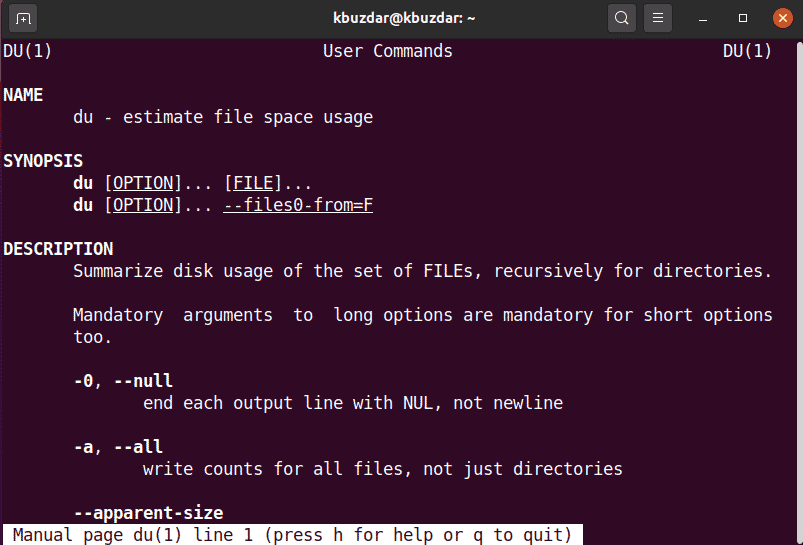
Task: Click the --null option text
Action: coord(138,381)
